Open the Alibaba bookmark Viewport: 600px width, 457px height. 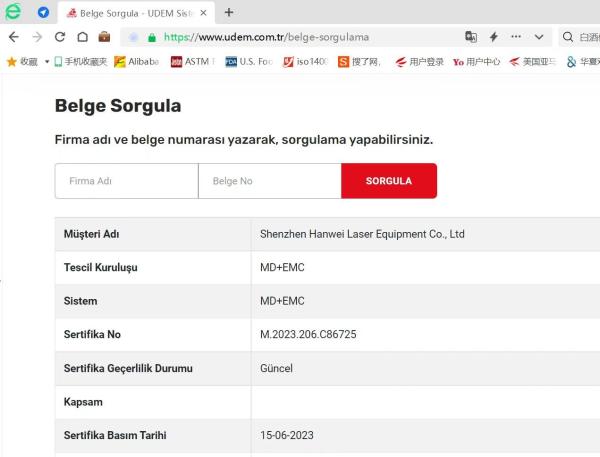[137, 62]
